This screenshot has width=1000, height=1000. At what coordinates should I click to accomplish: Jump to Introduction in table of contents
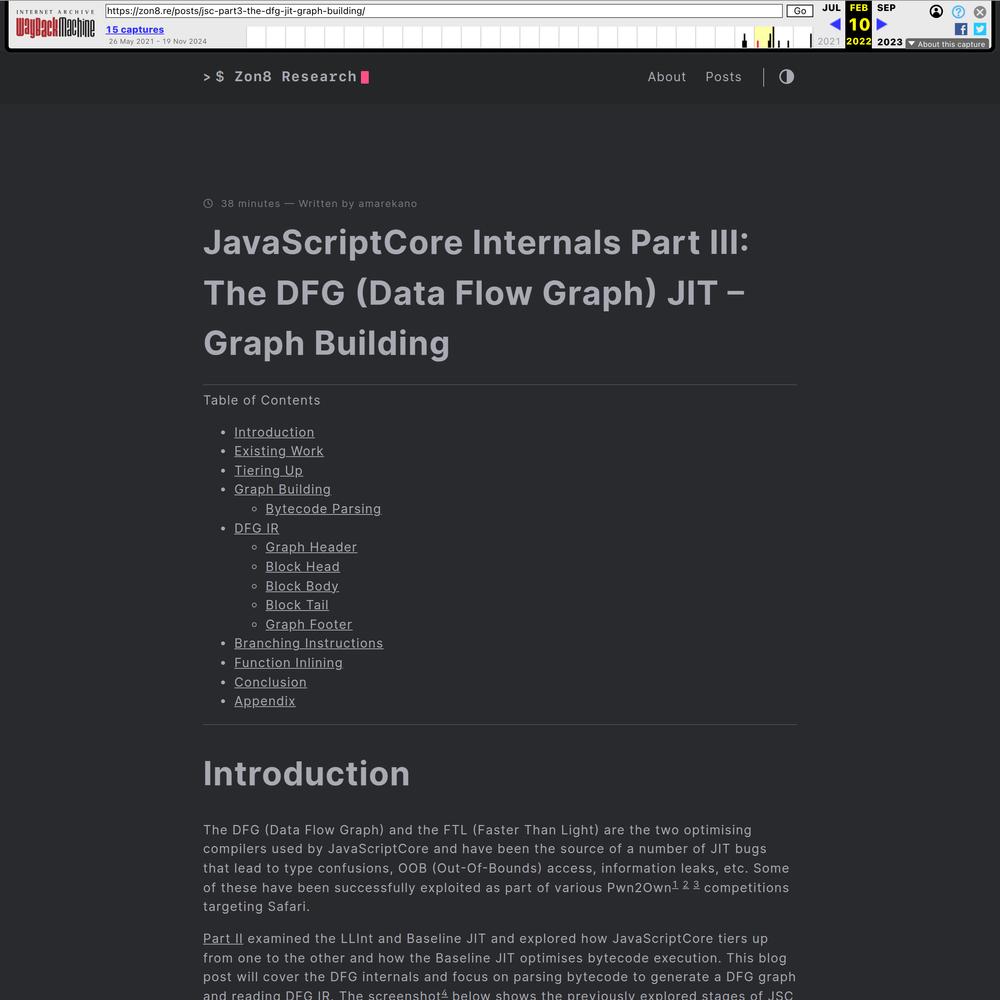274,432
